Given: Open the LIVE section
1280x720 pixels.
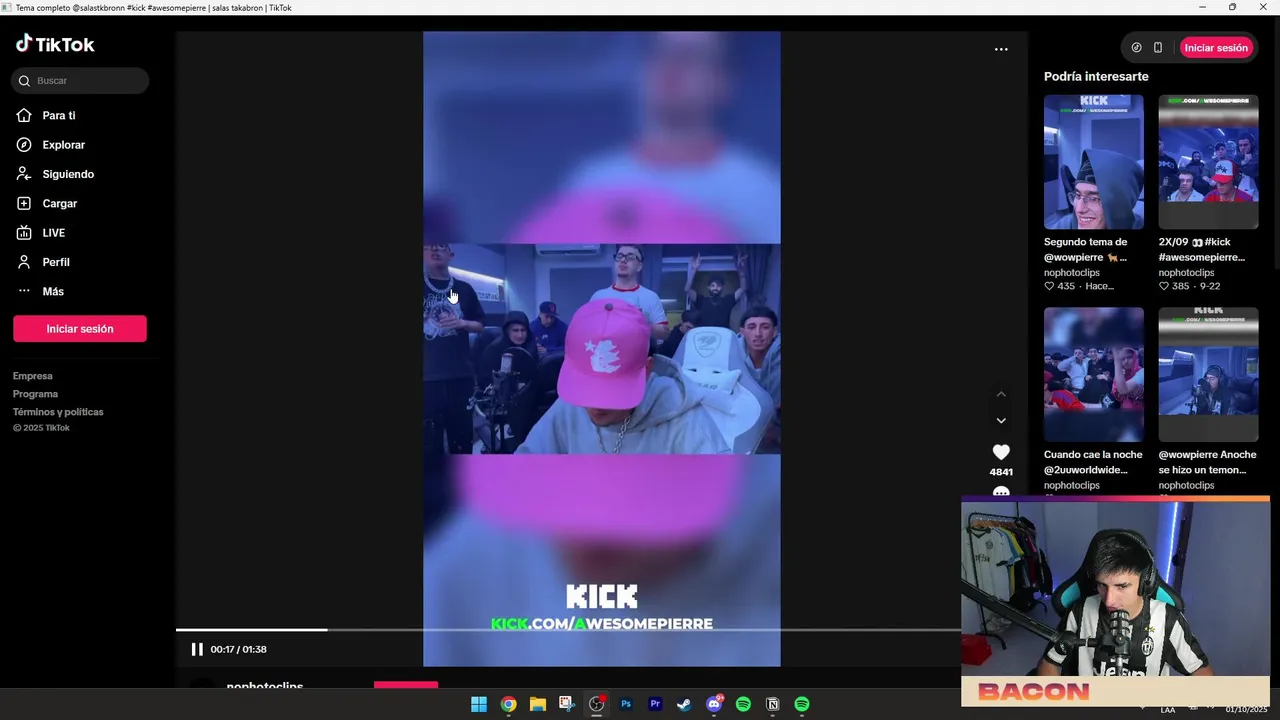Looking at the screenshot, I should click(x=54, y=233).
